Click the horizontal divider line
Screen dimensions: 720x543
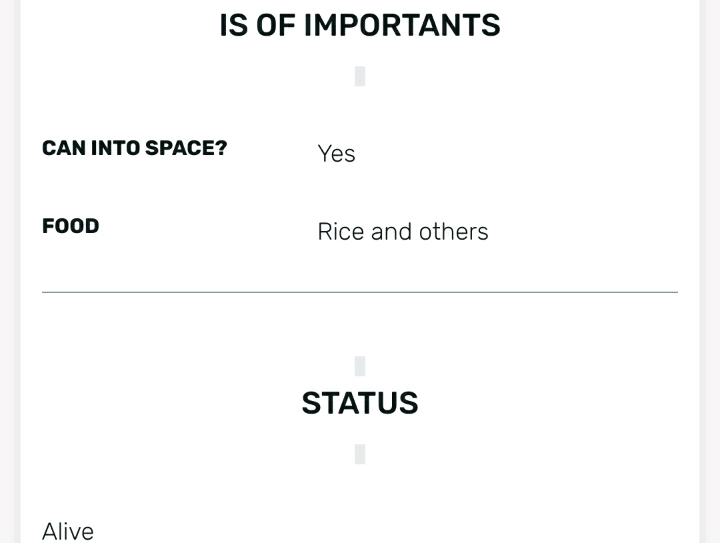coord(360,292)
